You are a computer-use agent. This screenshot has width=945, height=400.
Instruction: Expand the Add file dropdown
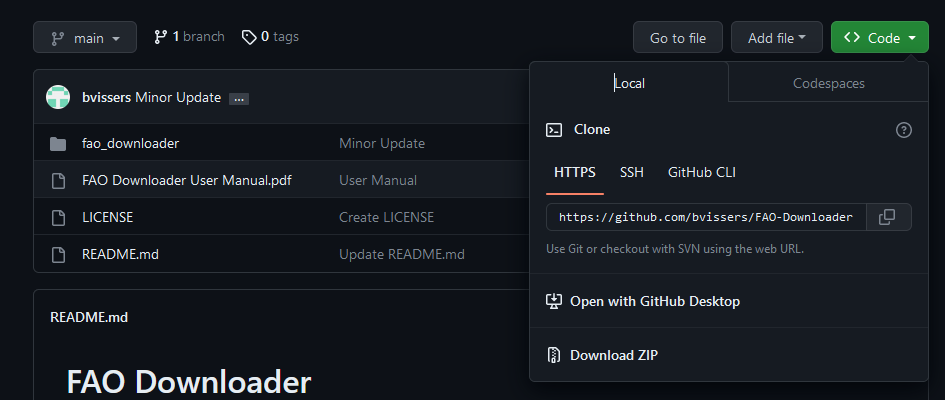coord(776,38)
